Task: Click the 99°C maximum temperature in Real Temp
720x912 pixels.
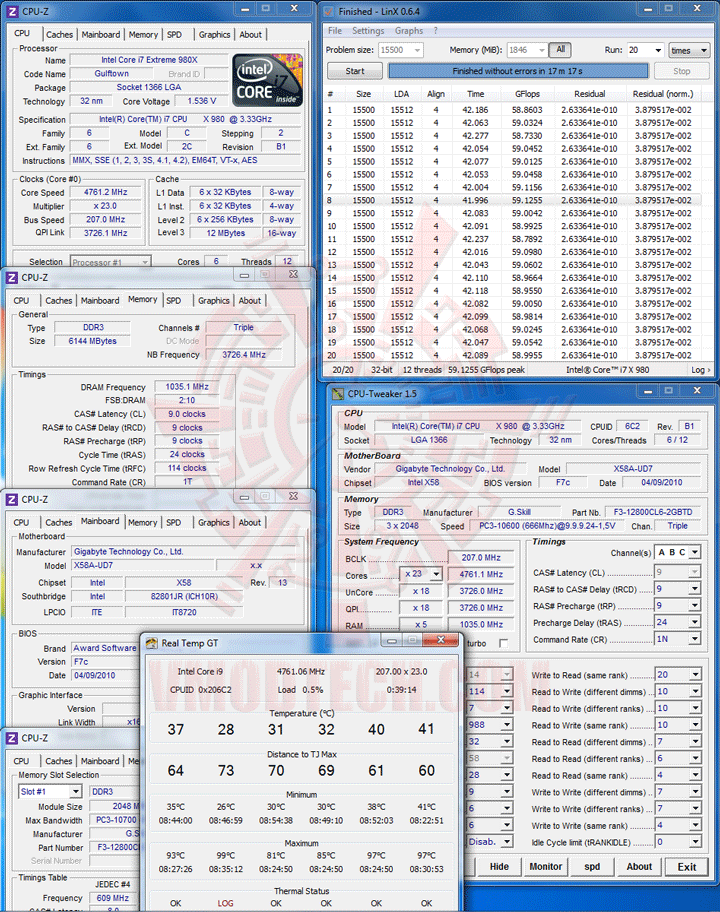Action: [x=226, y=856]
